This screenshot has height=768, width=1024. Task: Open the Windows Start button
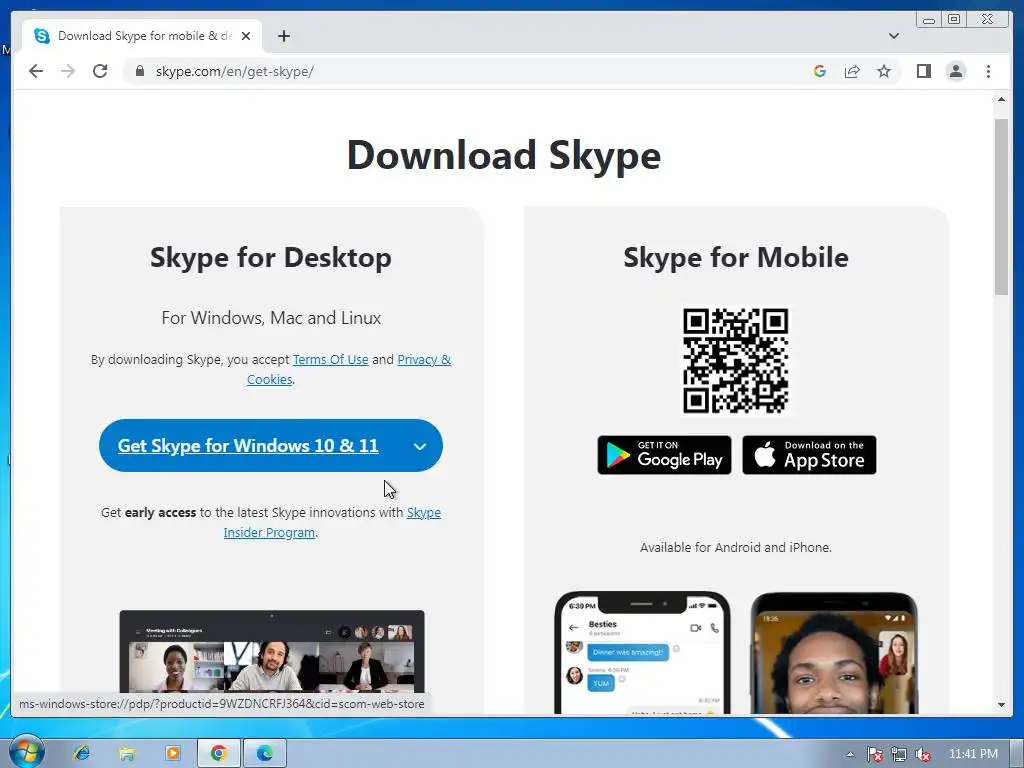click(x=26, y=752)
